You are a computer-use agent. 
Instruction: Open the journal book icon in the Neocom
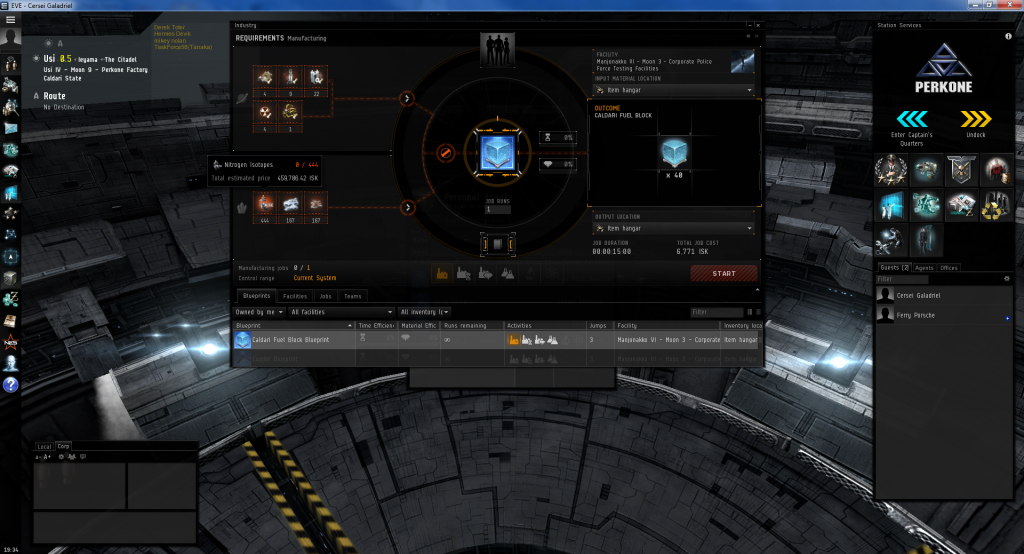(x=10, y=321)
